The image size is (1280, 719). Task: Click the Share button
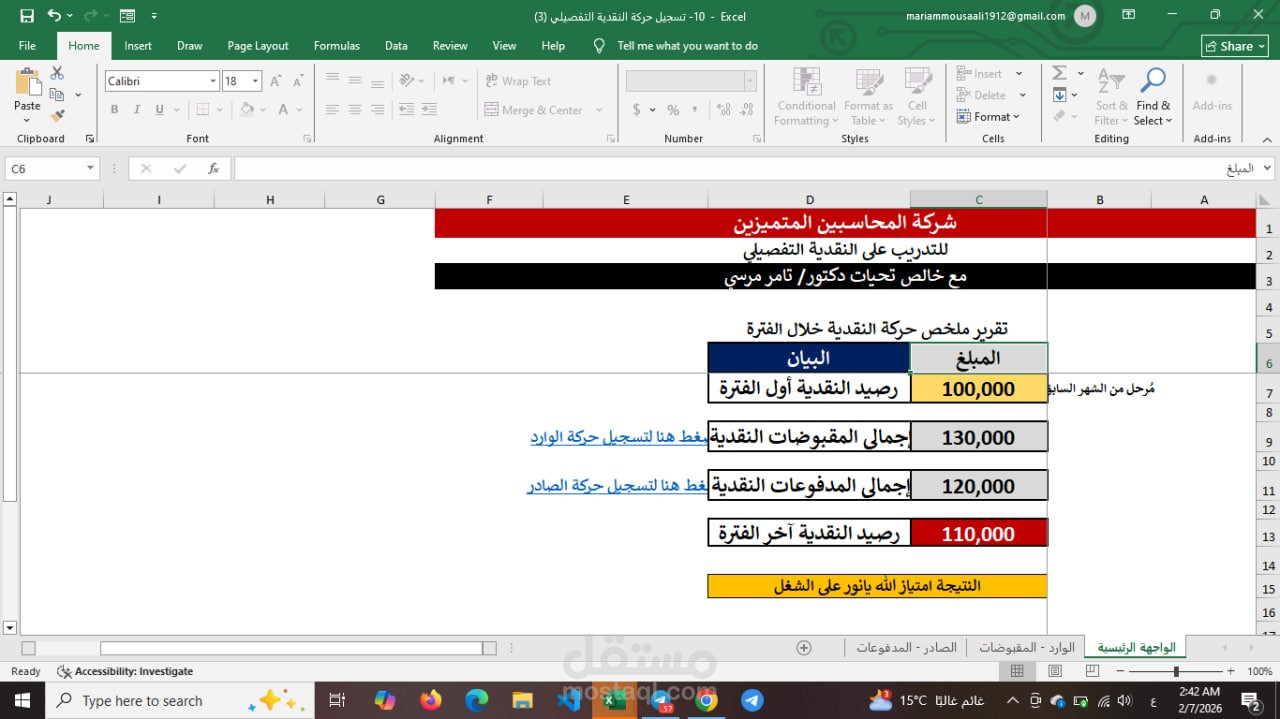coord(1233,45)
